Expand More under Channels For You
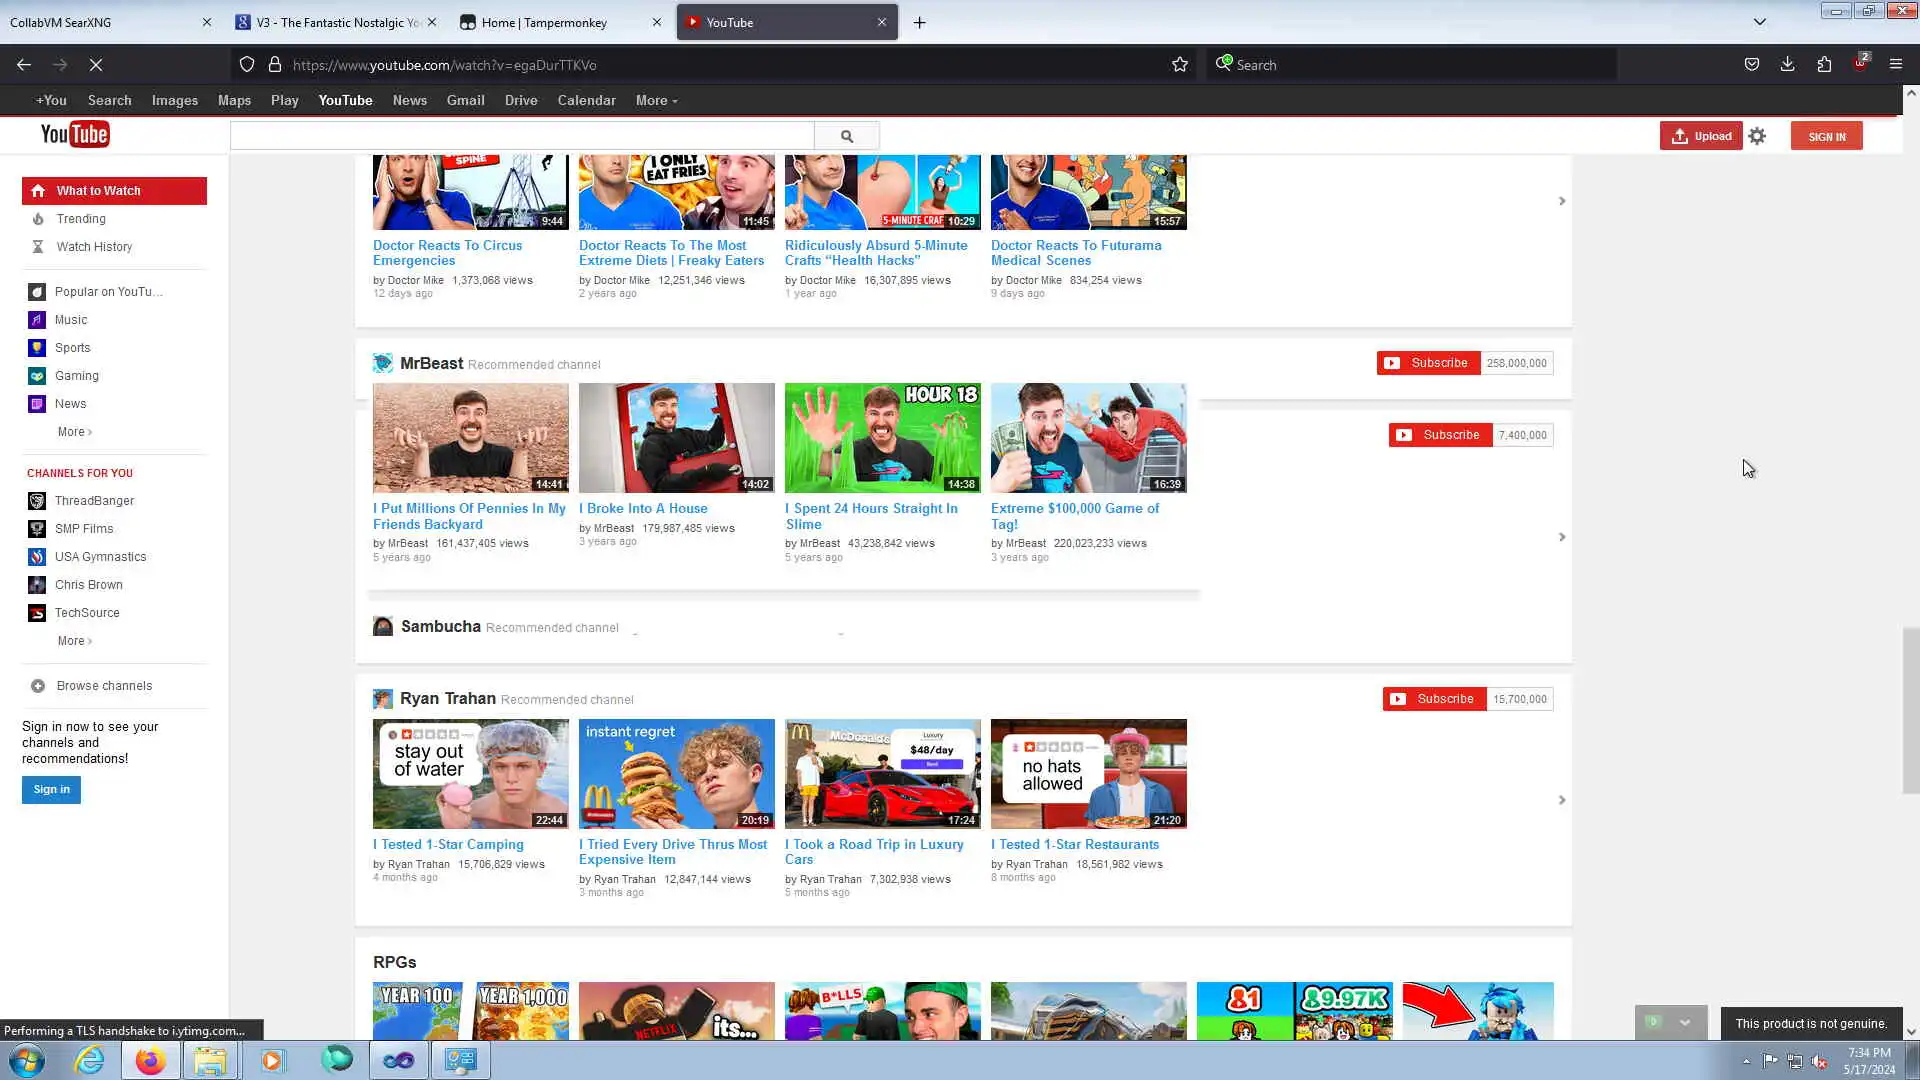The height and width of the screenshot is (1080, 1920). pyautogui.click(x=74, y=641)
